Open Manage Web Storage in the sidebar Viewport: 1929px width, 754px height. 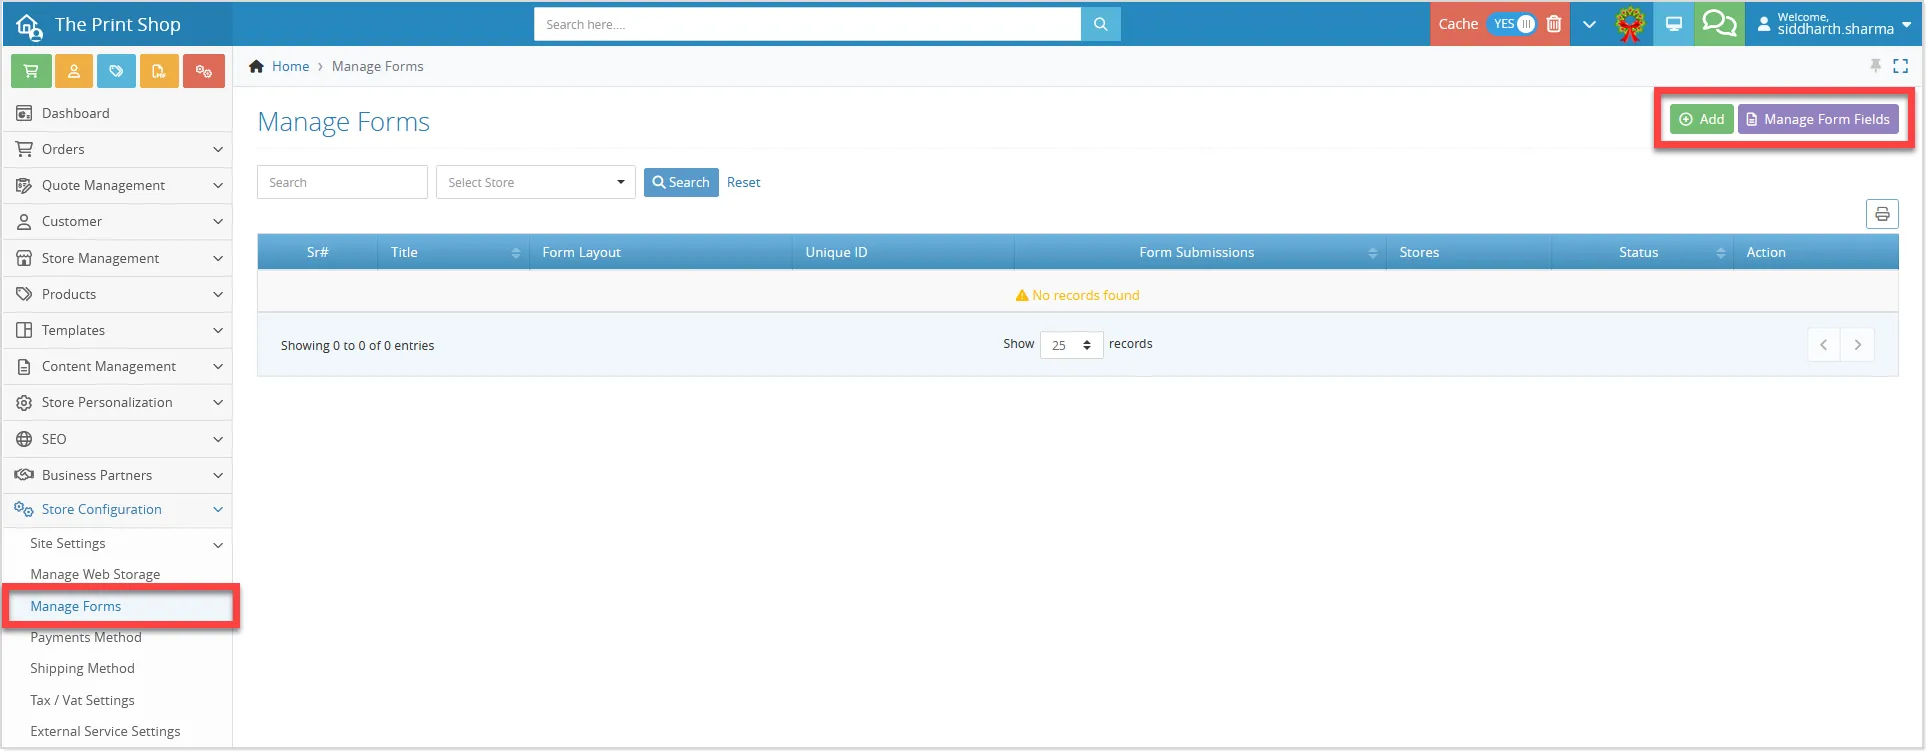(95, 574)
